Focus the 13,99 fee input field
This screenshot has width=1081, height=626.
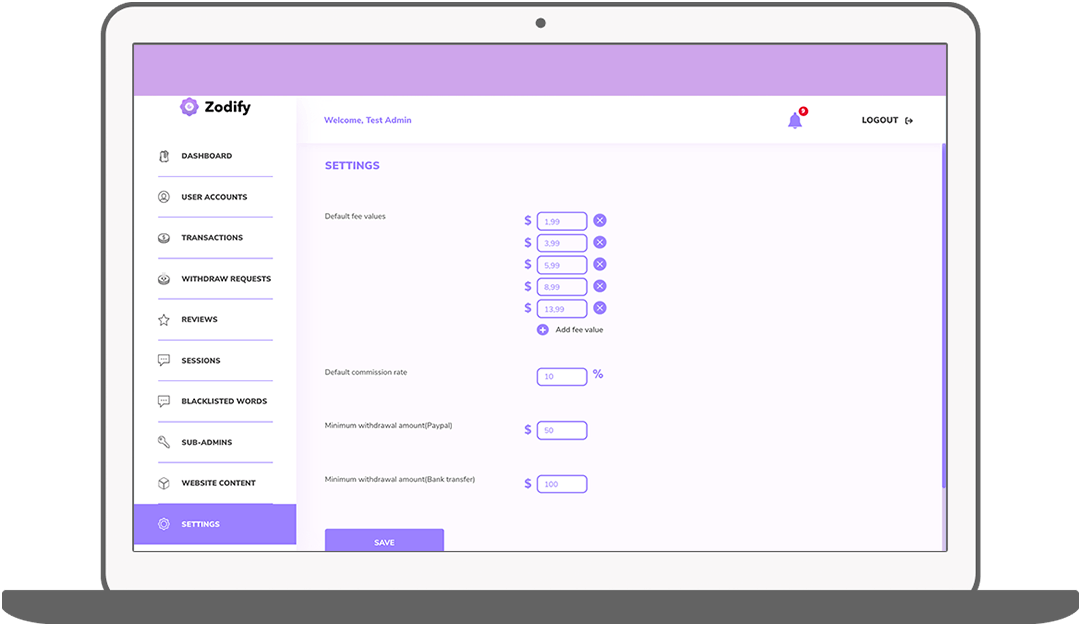pyautogui.click(x=562, y=309)
